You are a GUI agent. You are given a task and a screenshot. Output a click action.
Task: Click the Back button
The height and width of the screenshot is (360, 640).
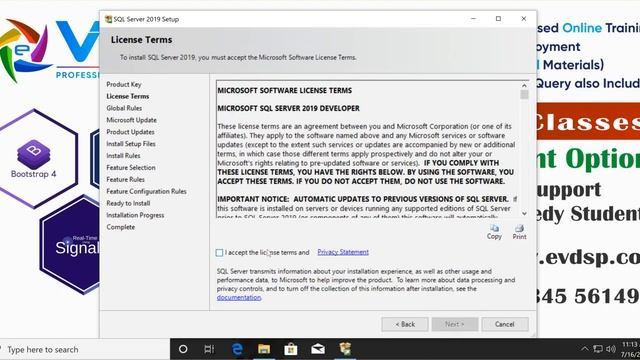pos(405,324)
